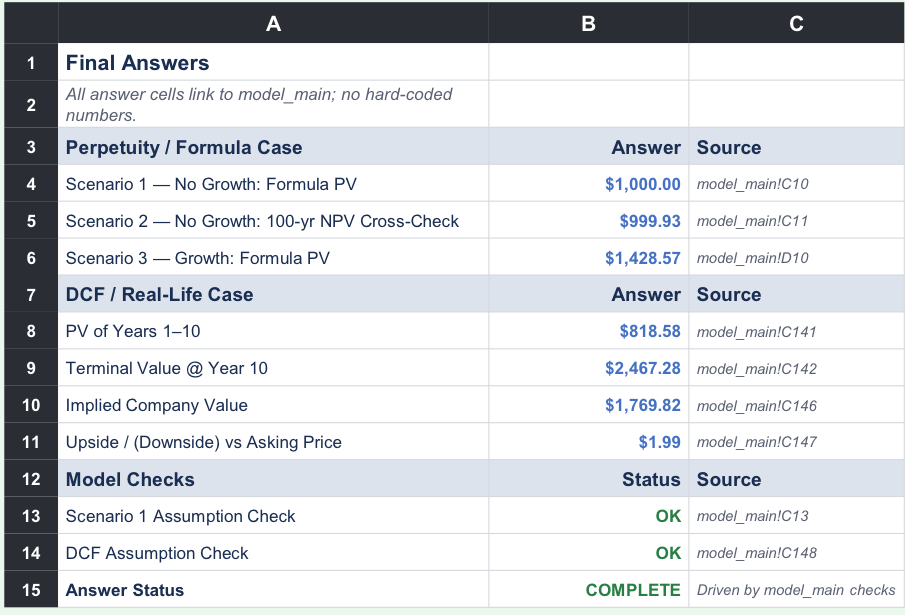Select row 3 header

coord(31,147)
